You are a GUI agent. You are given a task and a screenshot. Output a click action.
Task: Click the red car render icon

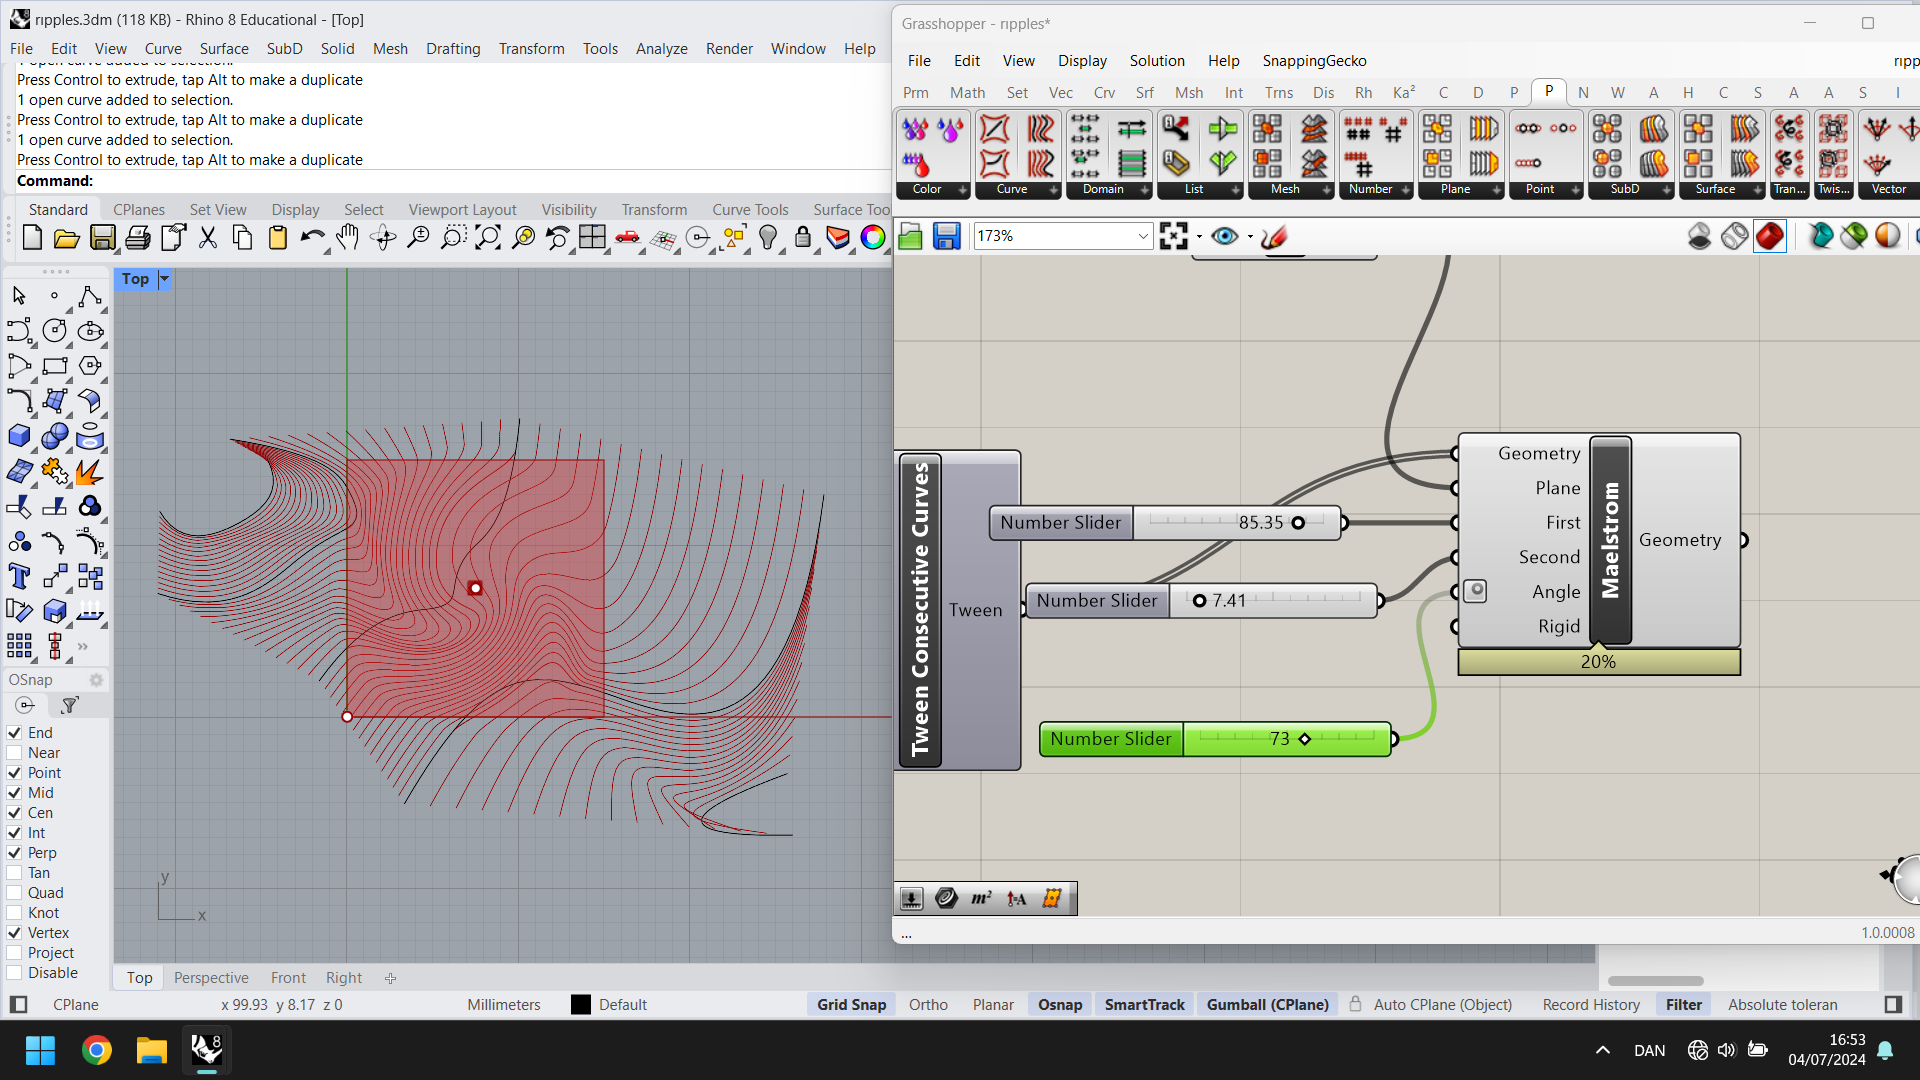(x=628, y=238)
